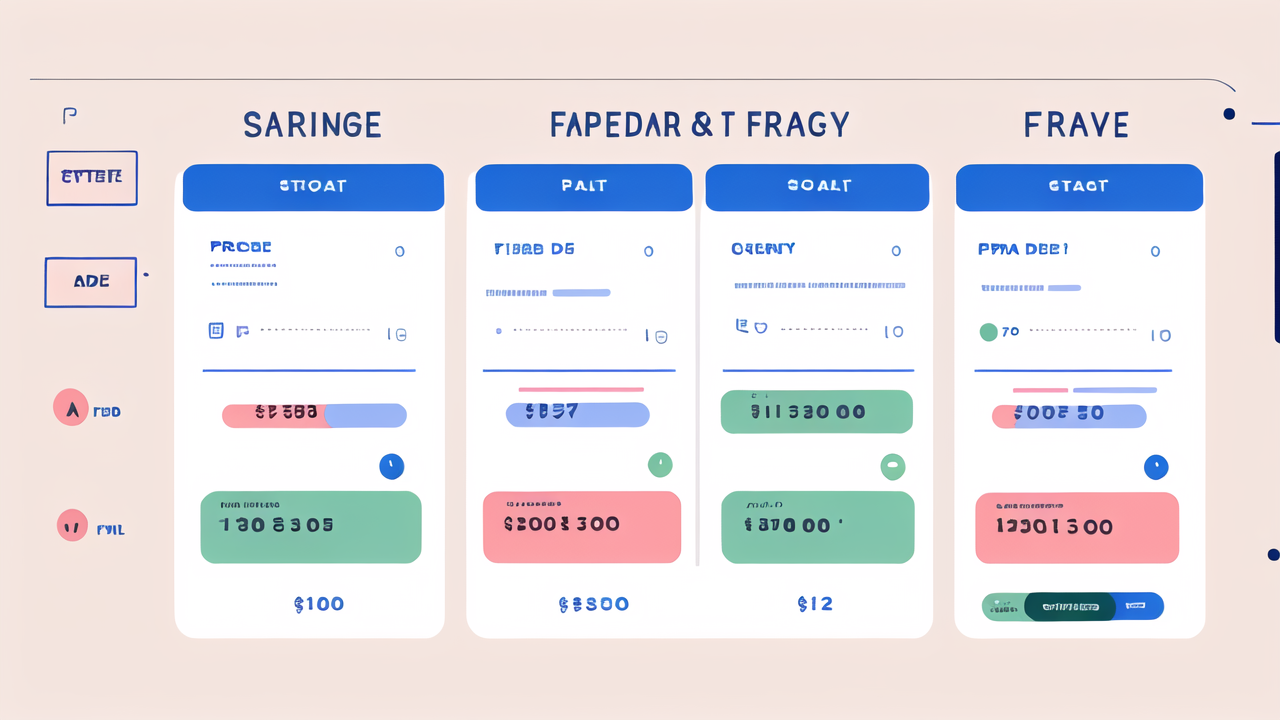
Task: Click the square icon in the STIOAT card
Action: coord(215,330)
